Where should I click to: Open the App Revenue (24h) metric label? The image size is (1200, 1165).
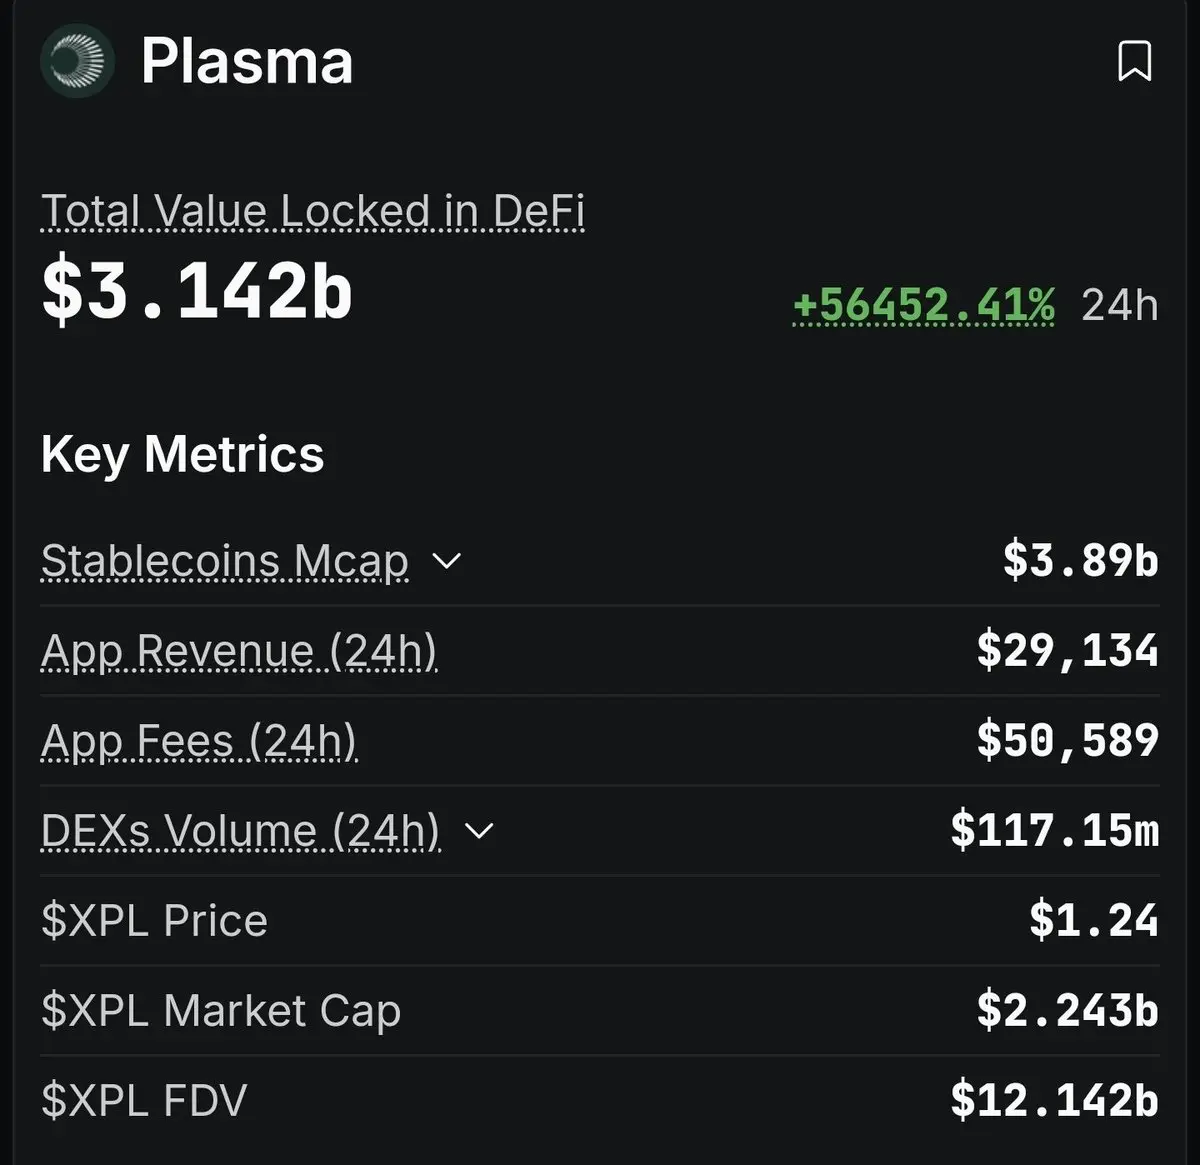click(x=239, y=651)
